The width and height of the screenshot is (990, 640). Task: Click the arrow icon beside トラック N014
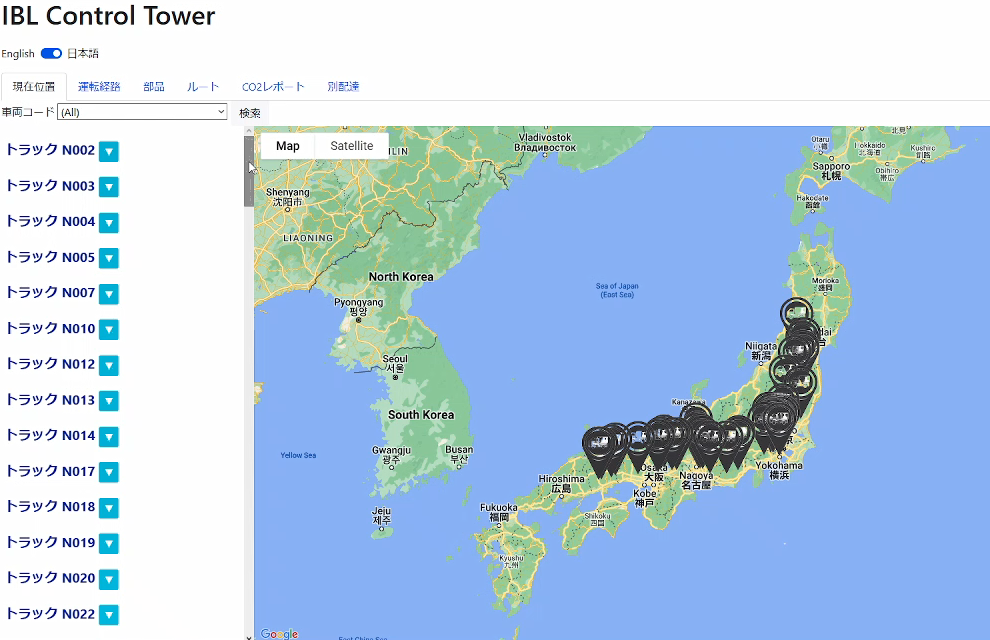point(109,436)
